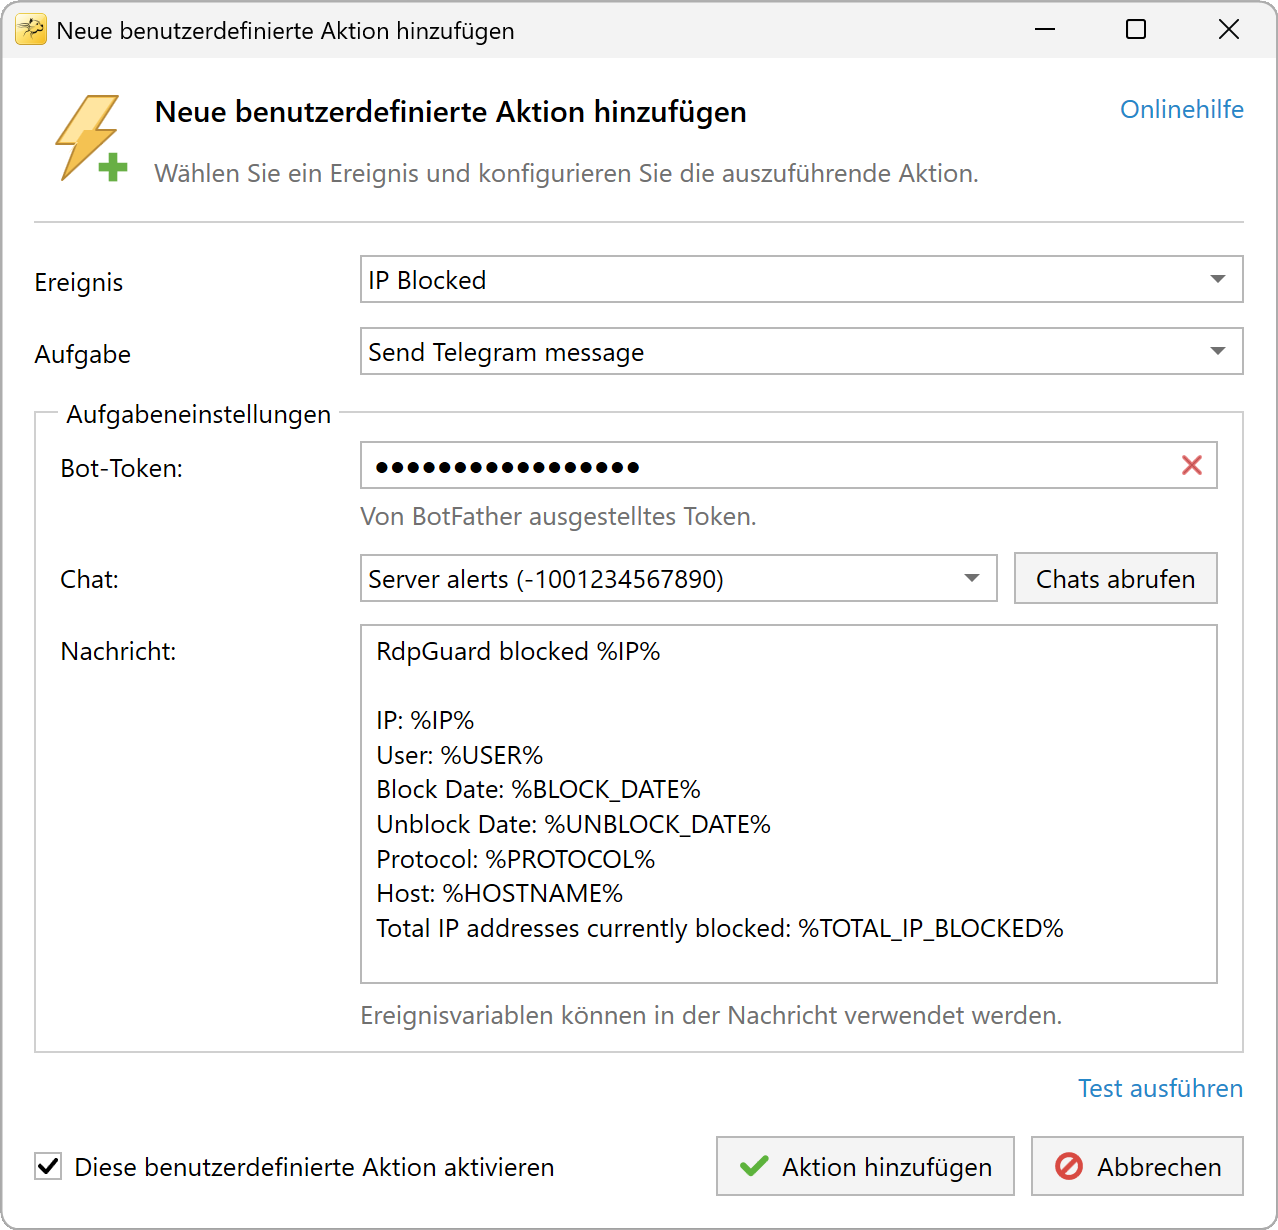This screenshot has height=1230, width=1278.
Task: Click the 'User: %USER%' line
Action: pyautogui.click(x=459, y=755)
